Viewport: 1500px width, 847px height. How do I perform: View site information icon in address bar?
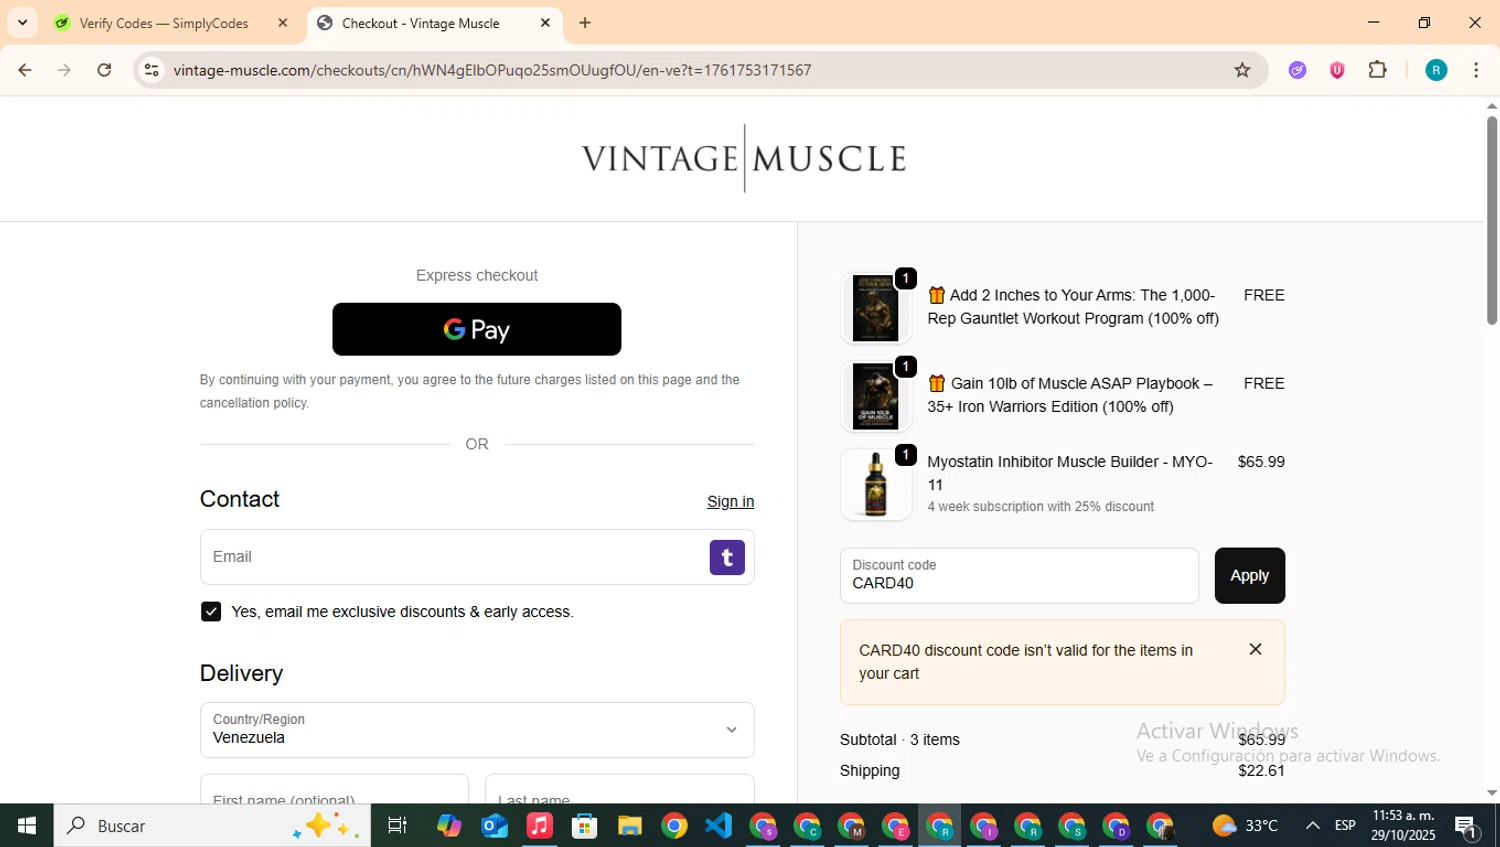pos(151,70)
